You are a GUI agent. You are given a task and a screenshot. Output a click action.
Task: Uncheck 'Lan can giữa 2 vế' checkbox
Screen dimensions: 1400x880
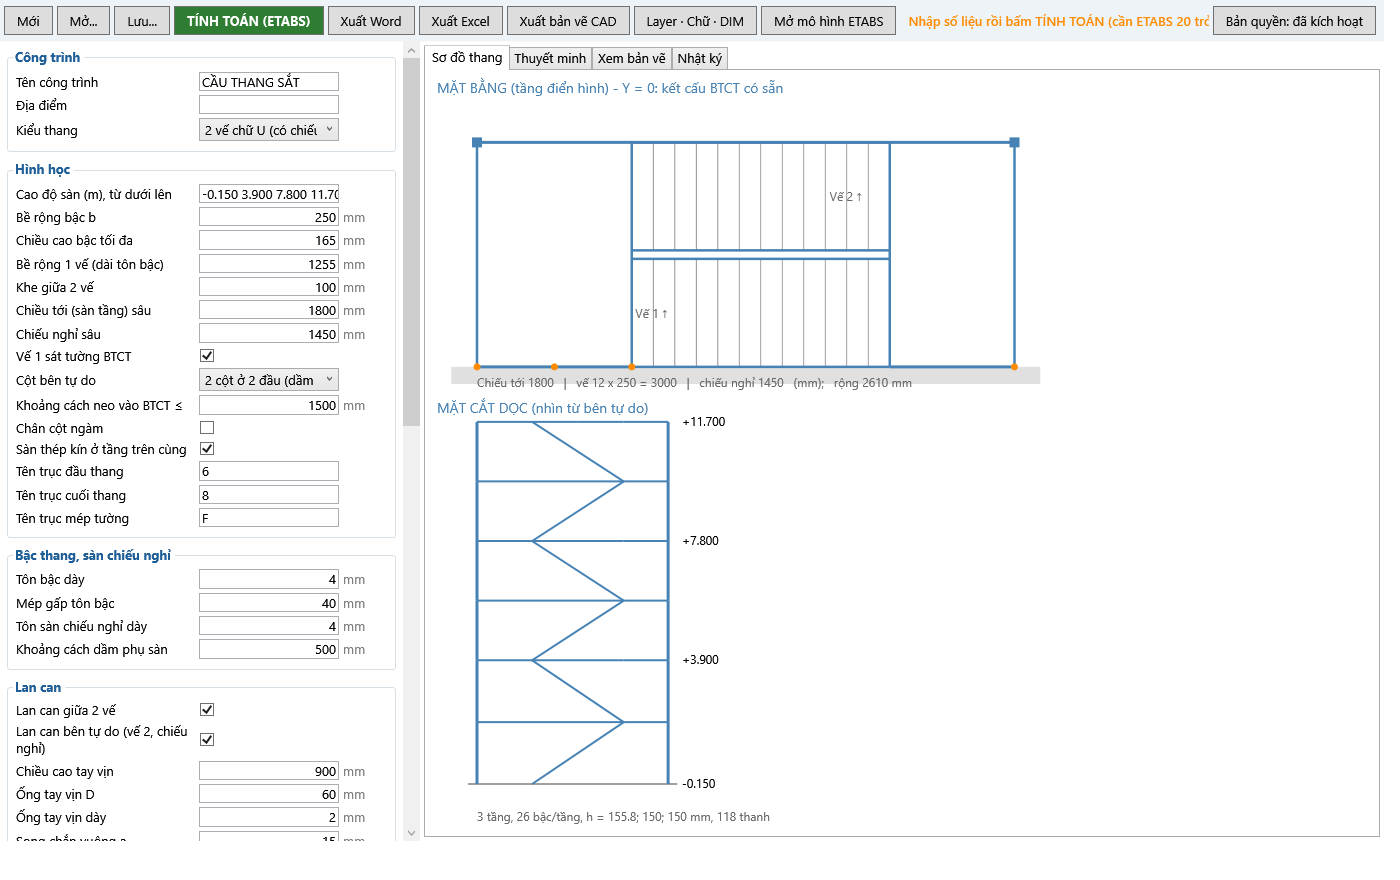(207, 710)
